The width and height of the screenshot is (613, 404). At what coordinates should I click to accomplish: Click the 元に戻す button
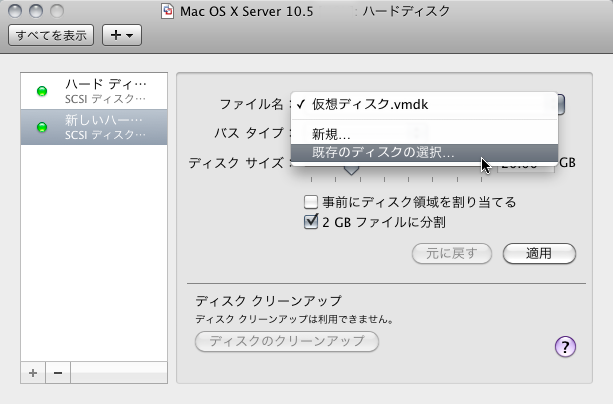tap(452, 252)
